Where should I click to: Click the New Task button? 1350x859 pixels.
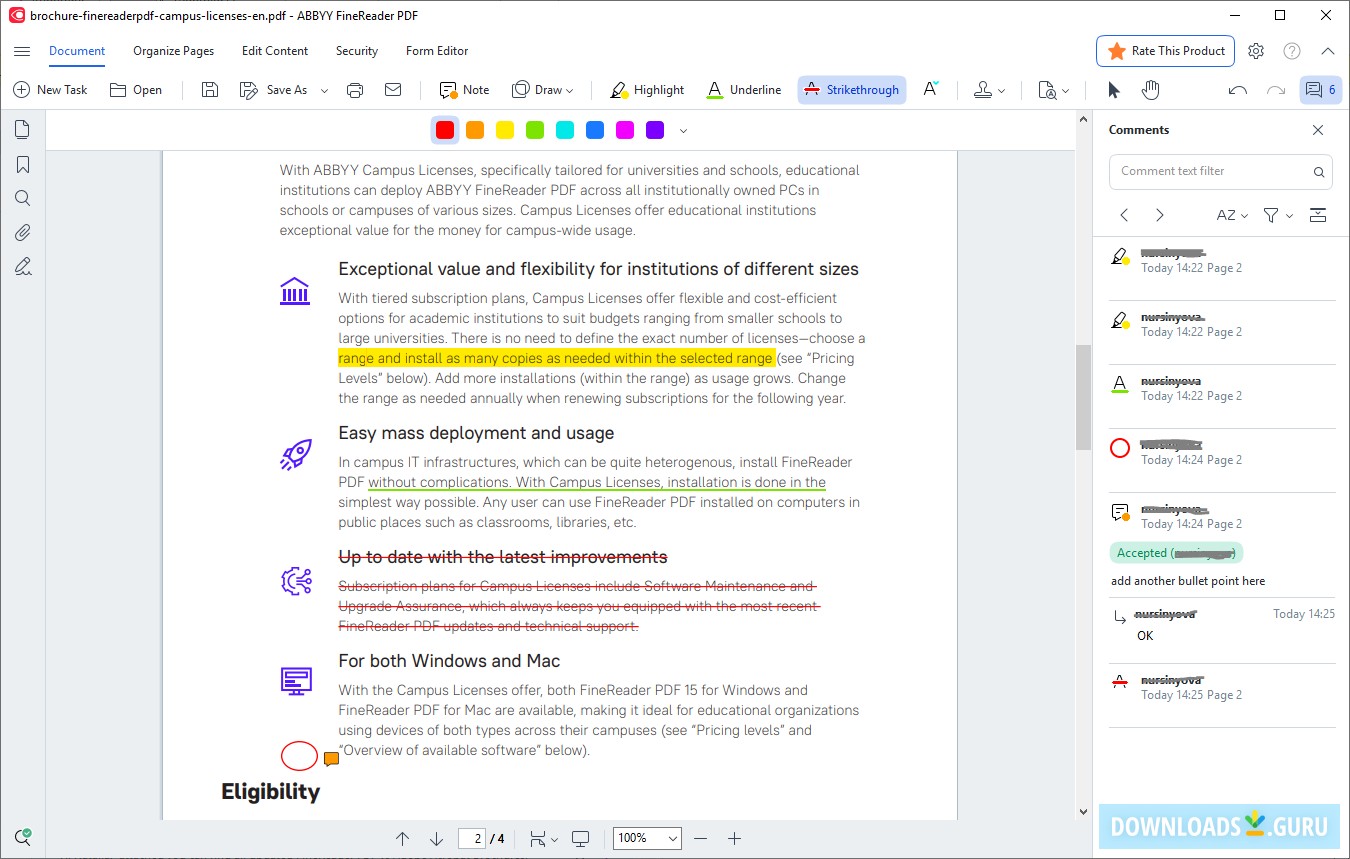[x=50, y=90]
